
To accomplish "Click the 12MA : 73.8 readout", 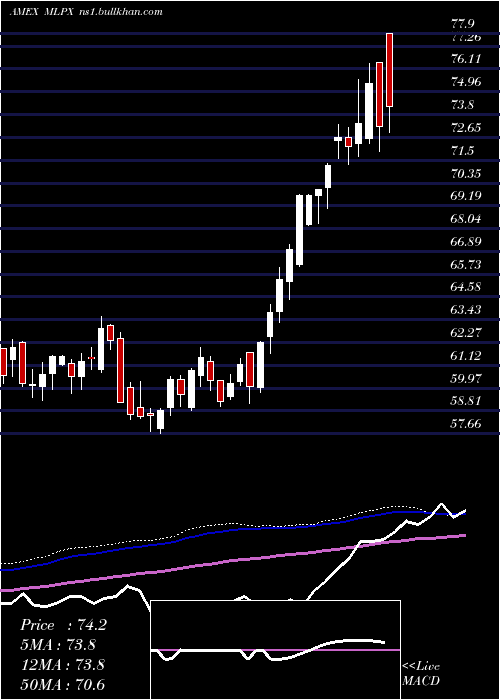I will tap(62, 665).
